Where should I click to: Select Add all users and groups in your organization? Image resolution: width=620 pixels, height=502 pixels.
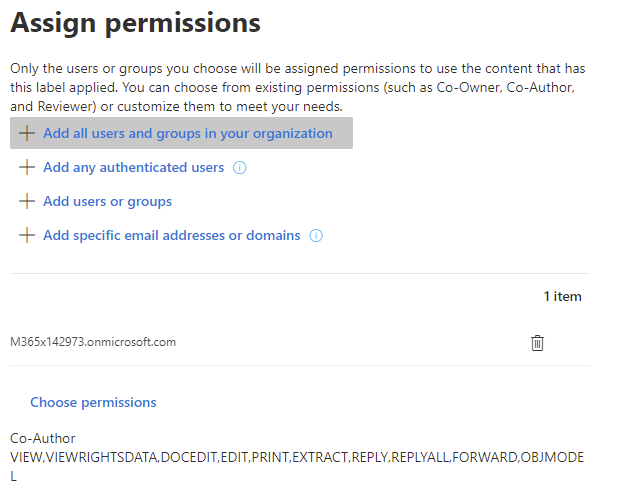point(187,133)
